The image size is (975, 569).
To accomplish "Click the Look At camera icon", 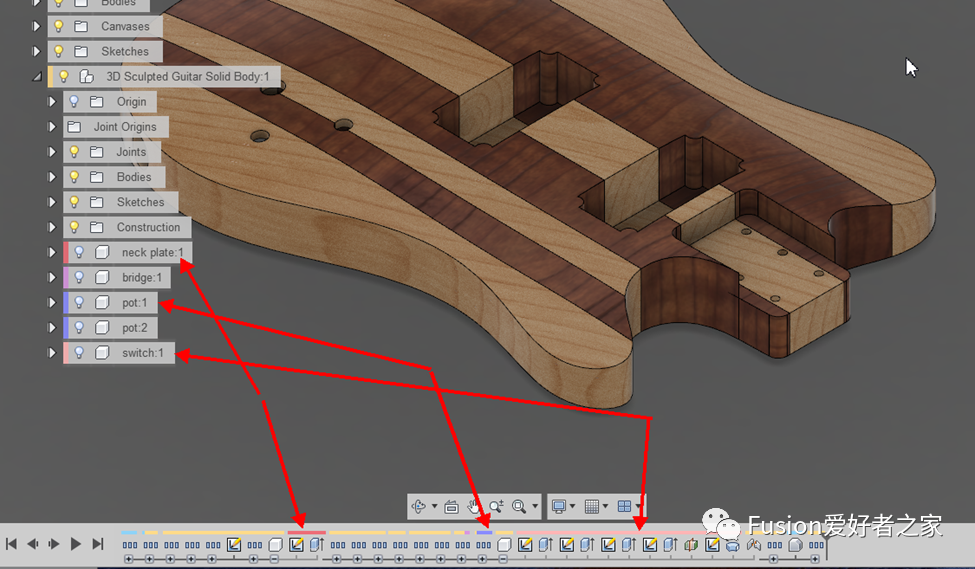I will coord(451,507).
